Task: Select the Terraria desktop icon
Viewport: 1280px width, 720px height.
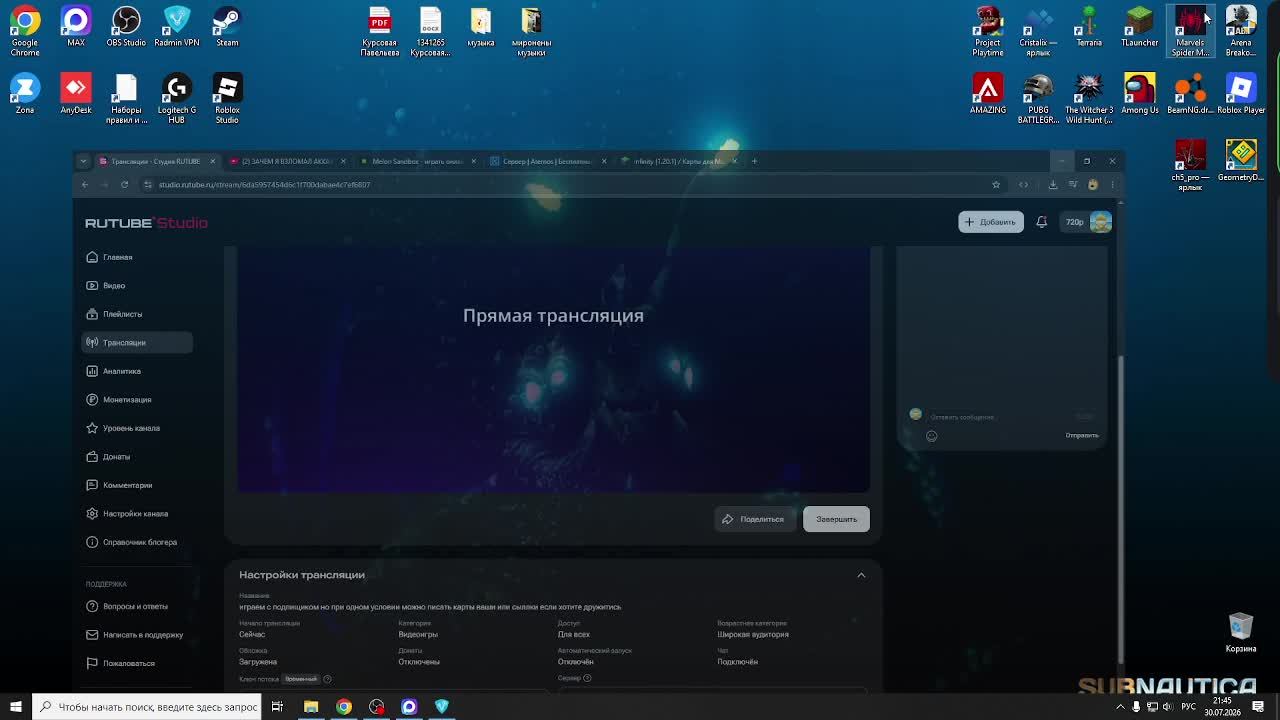Action: point(1089,27)
